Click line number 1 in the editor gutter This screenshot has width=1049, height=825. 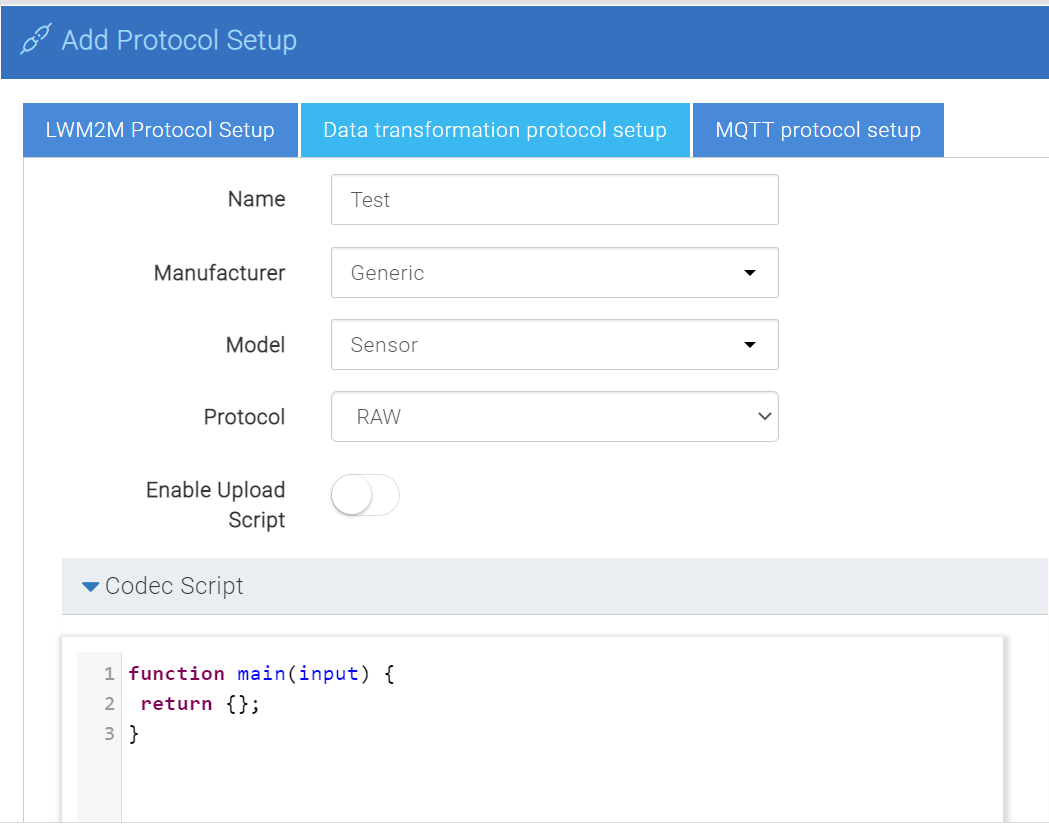(109, 674)
